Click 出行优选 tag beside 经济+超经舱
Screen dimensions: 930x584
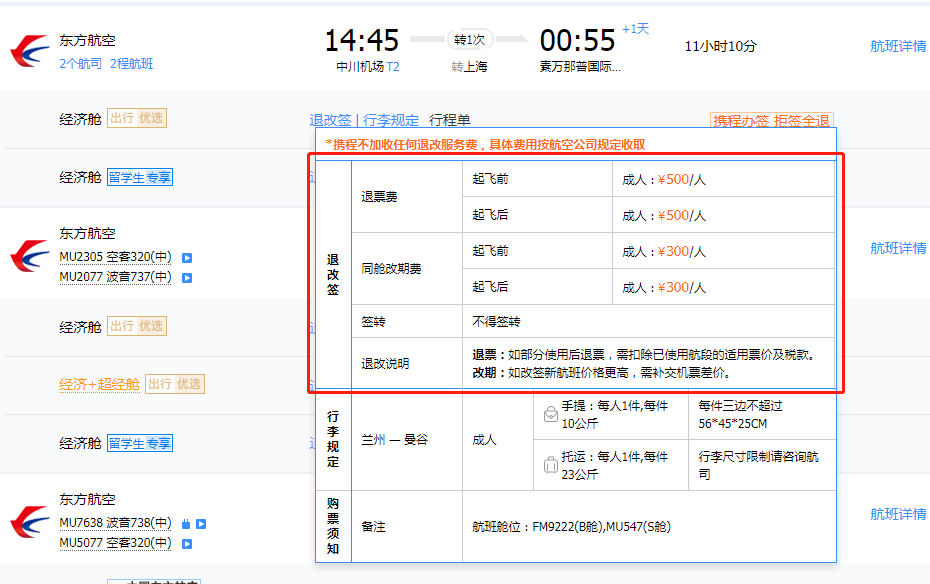coord(175,384)
